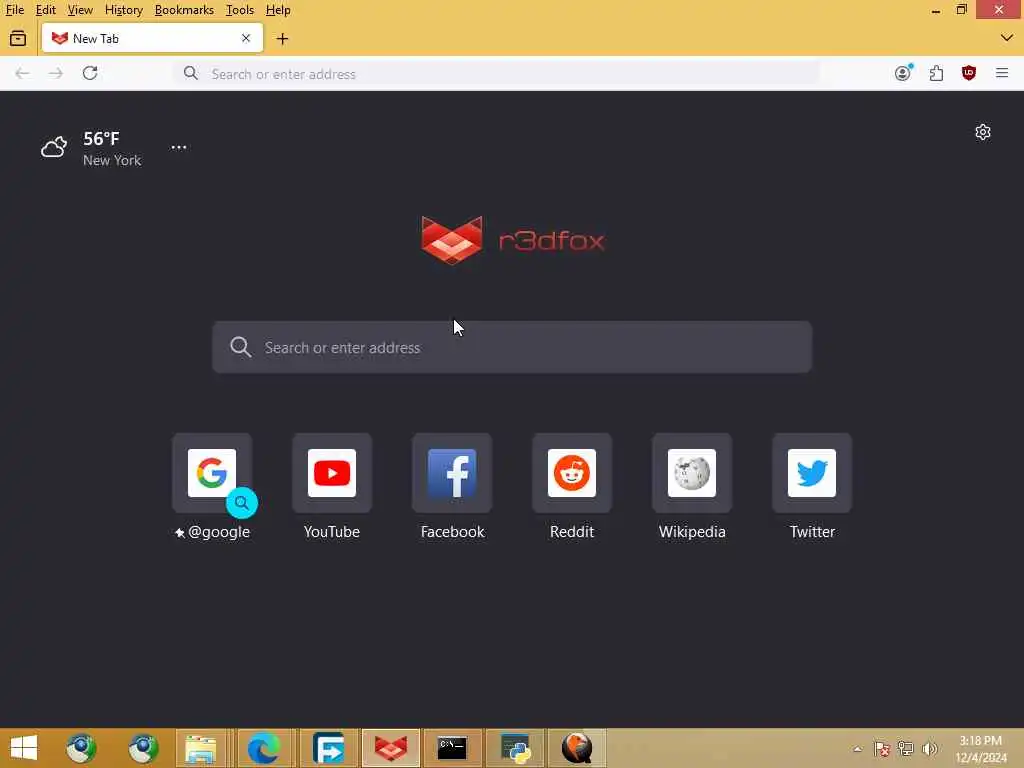Open the weather widget options menu
1024x768 pixels.
coord(179,148)
